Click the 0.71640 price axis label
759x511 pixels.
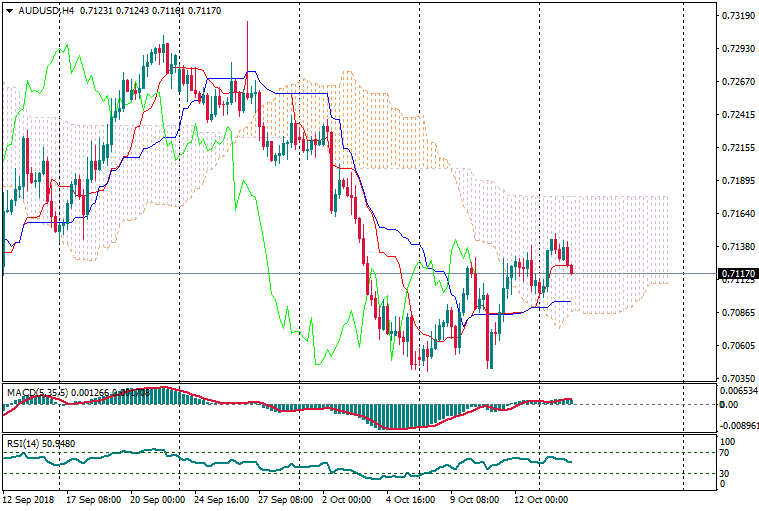coord(738,214)
